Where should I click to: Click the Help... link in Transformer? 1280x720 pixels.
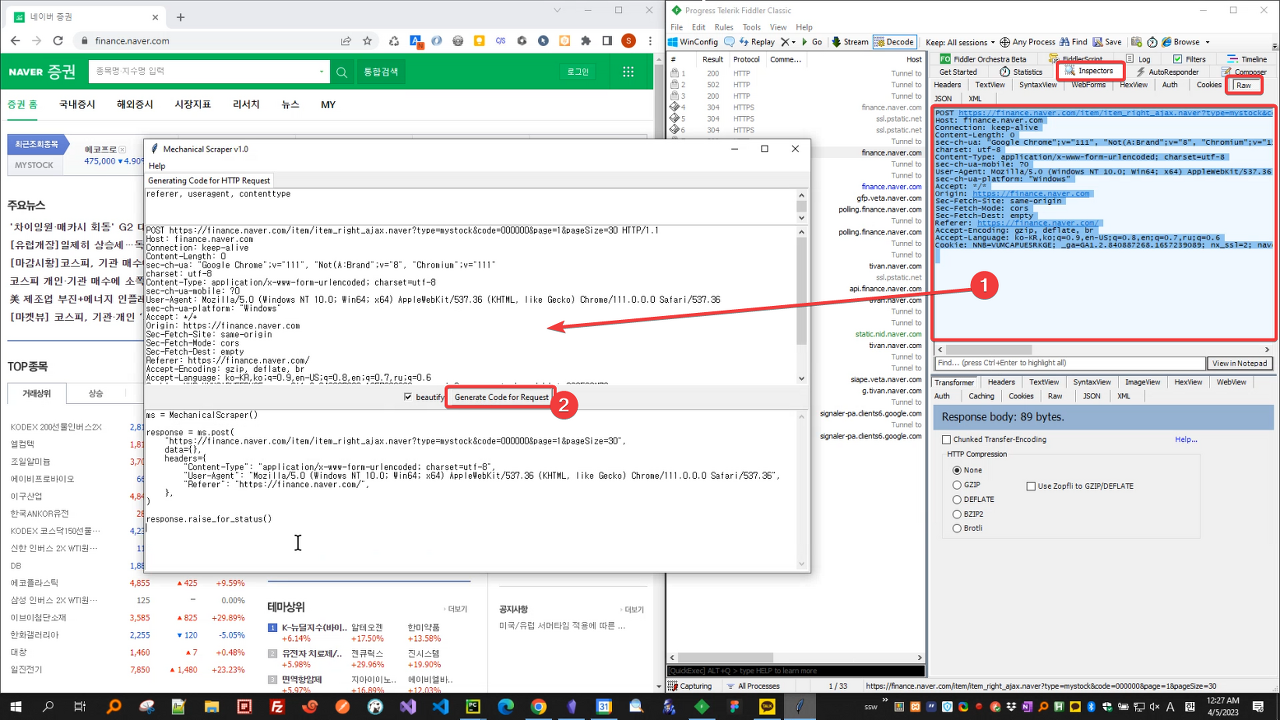1186,439
